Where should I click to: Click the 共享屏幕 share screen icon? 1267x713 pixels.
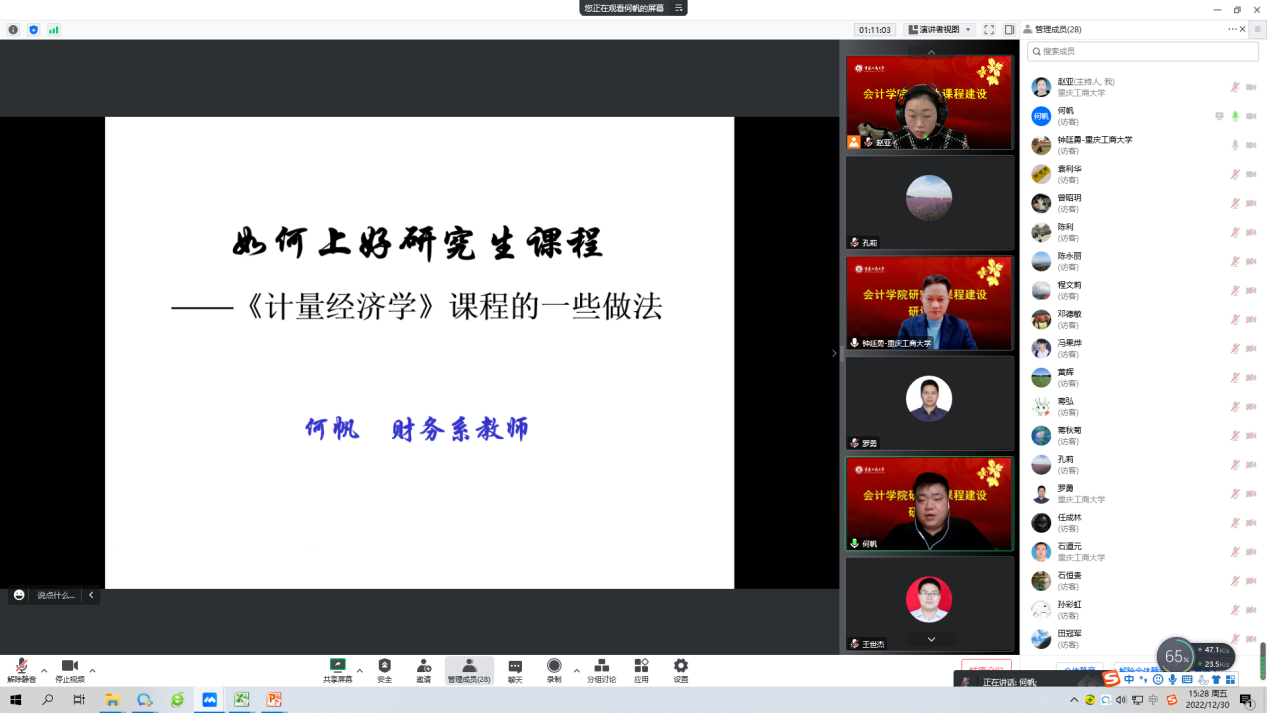[x=338, y=668]
